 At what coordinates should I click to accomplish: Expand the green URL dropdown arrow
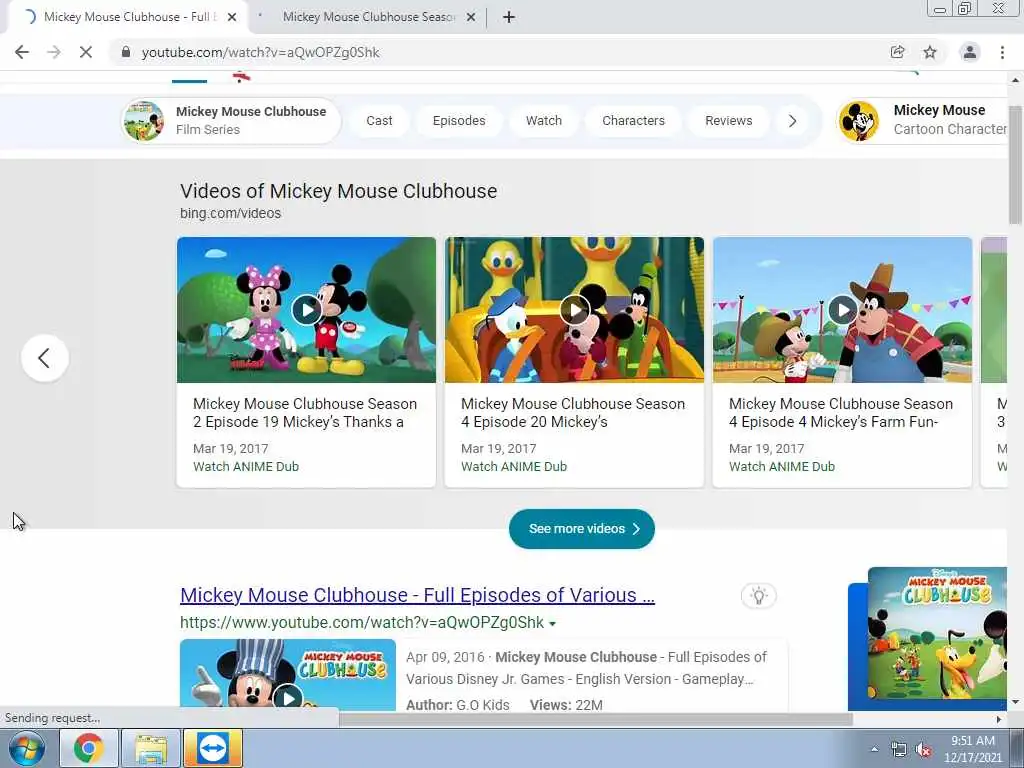pyautogui.click(x=552, y=624)
